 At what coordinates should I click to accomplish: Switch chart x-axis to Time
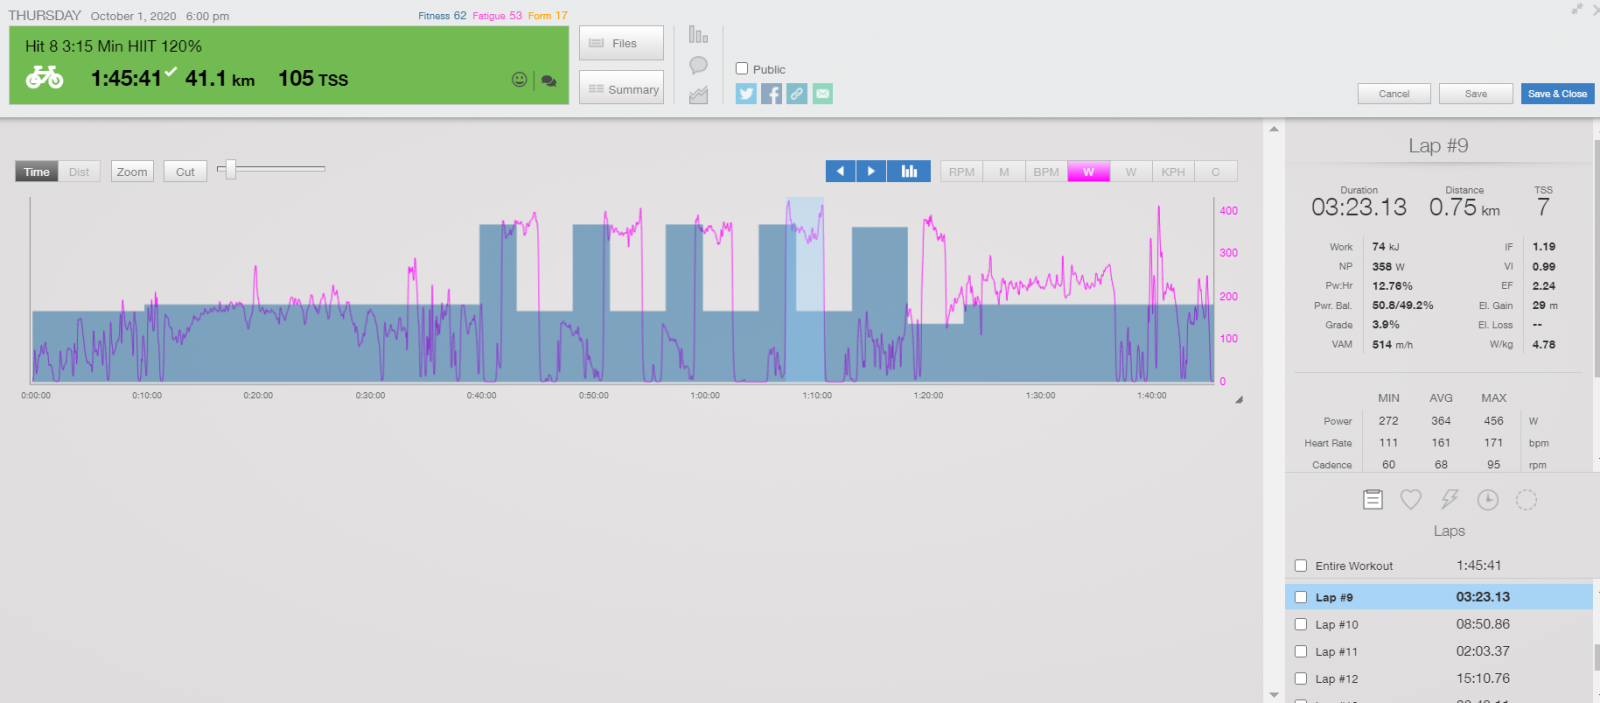pos(37,172)
